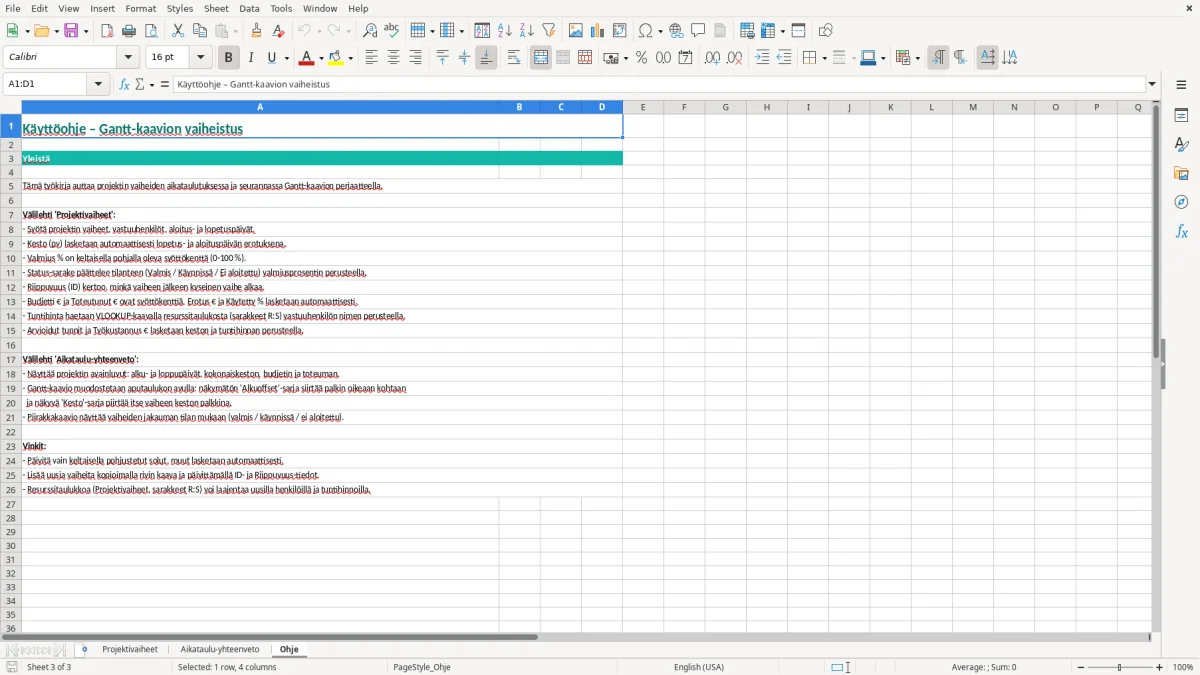1200x675 pixels.
Task: Open the Sheet menu
Action: point(216,8)
